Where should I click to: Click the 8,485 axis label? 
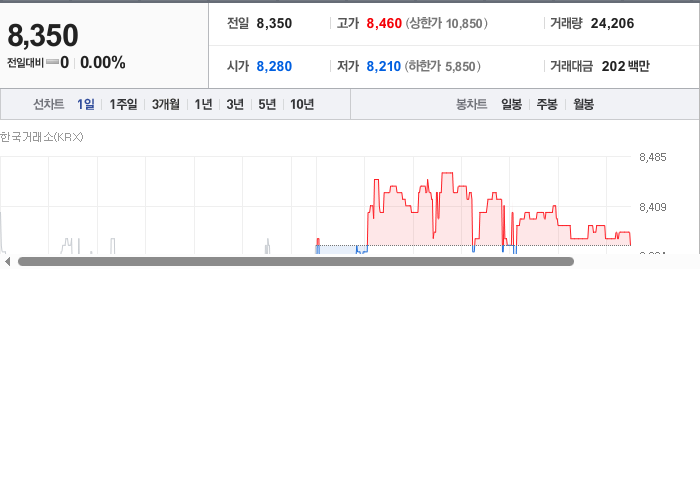point(653,157)
